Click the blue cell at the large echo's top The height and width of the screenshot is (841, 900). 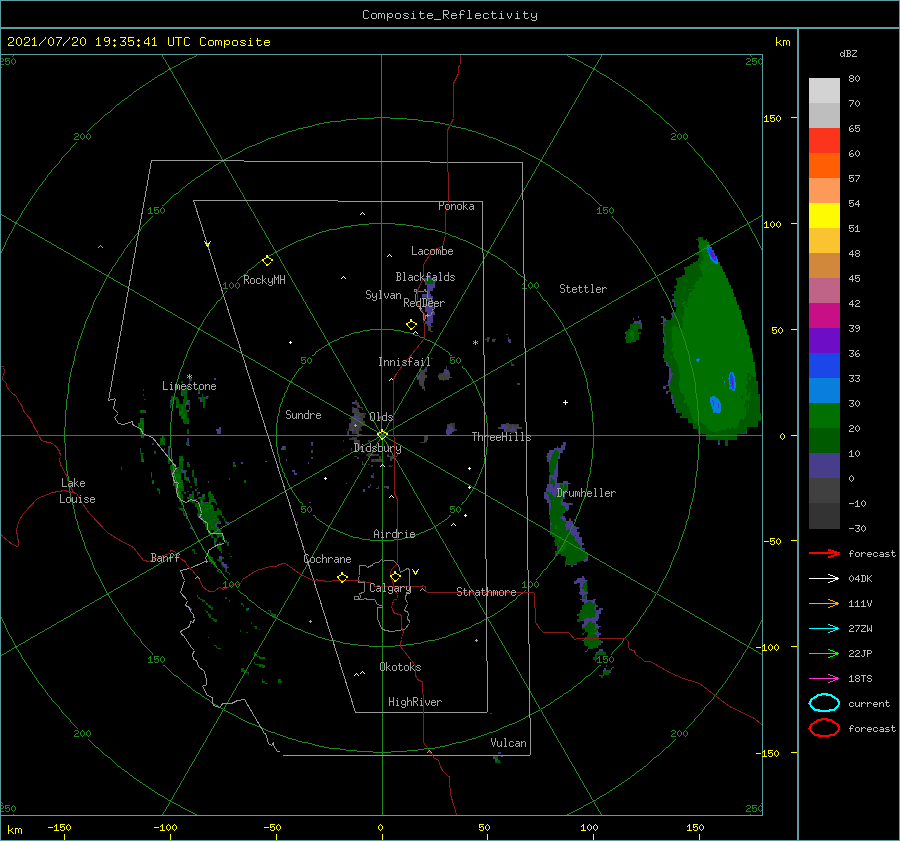point(712,254)
